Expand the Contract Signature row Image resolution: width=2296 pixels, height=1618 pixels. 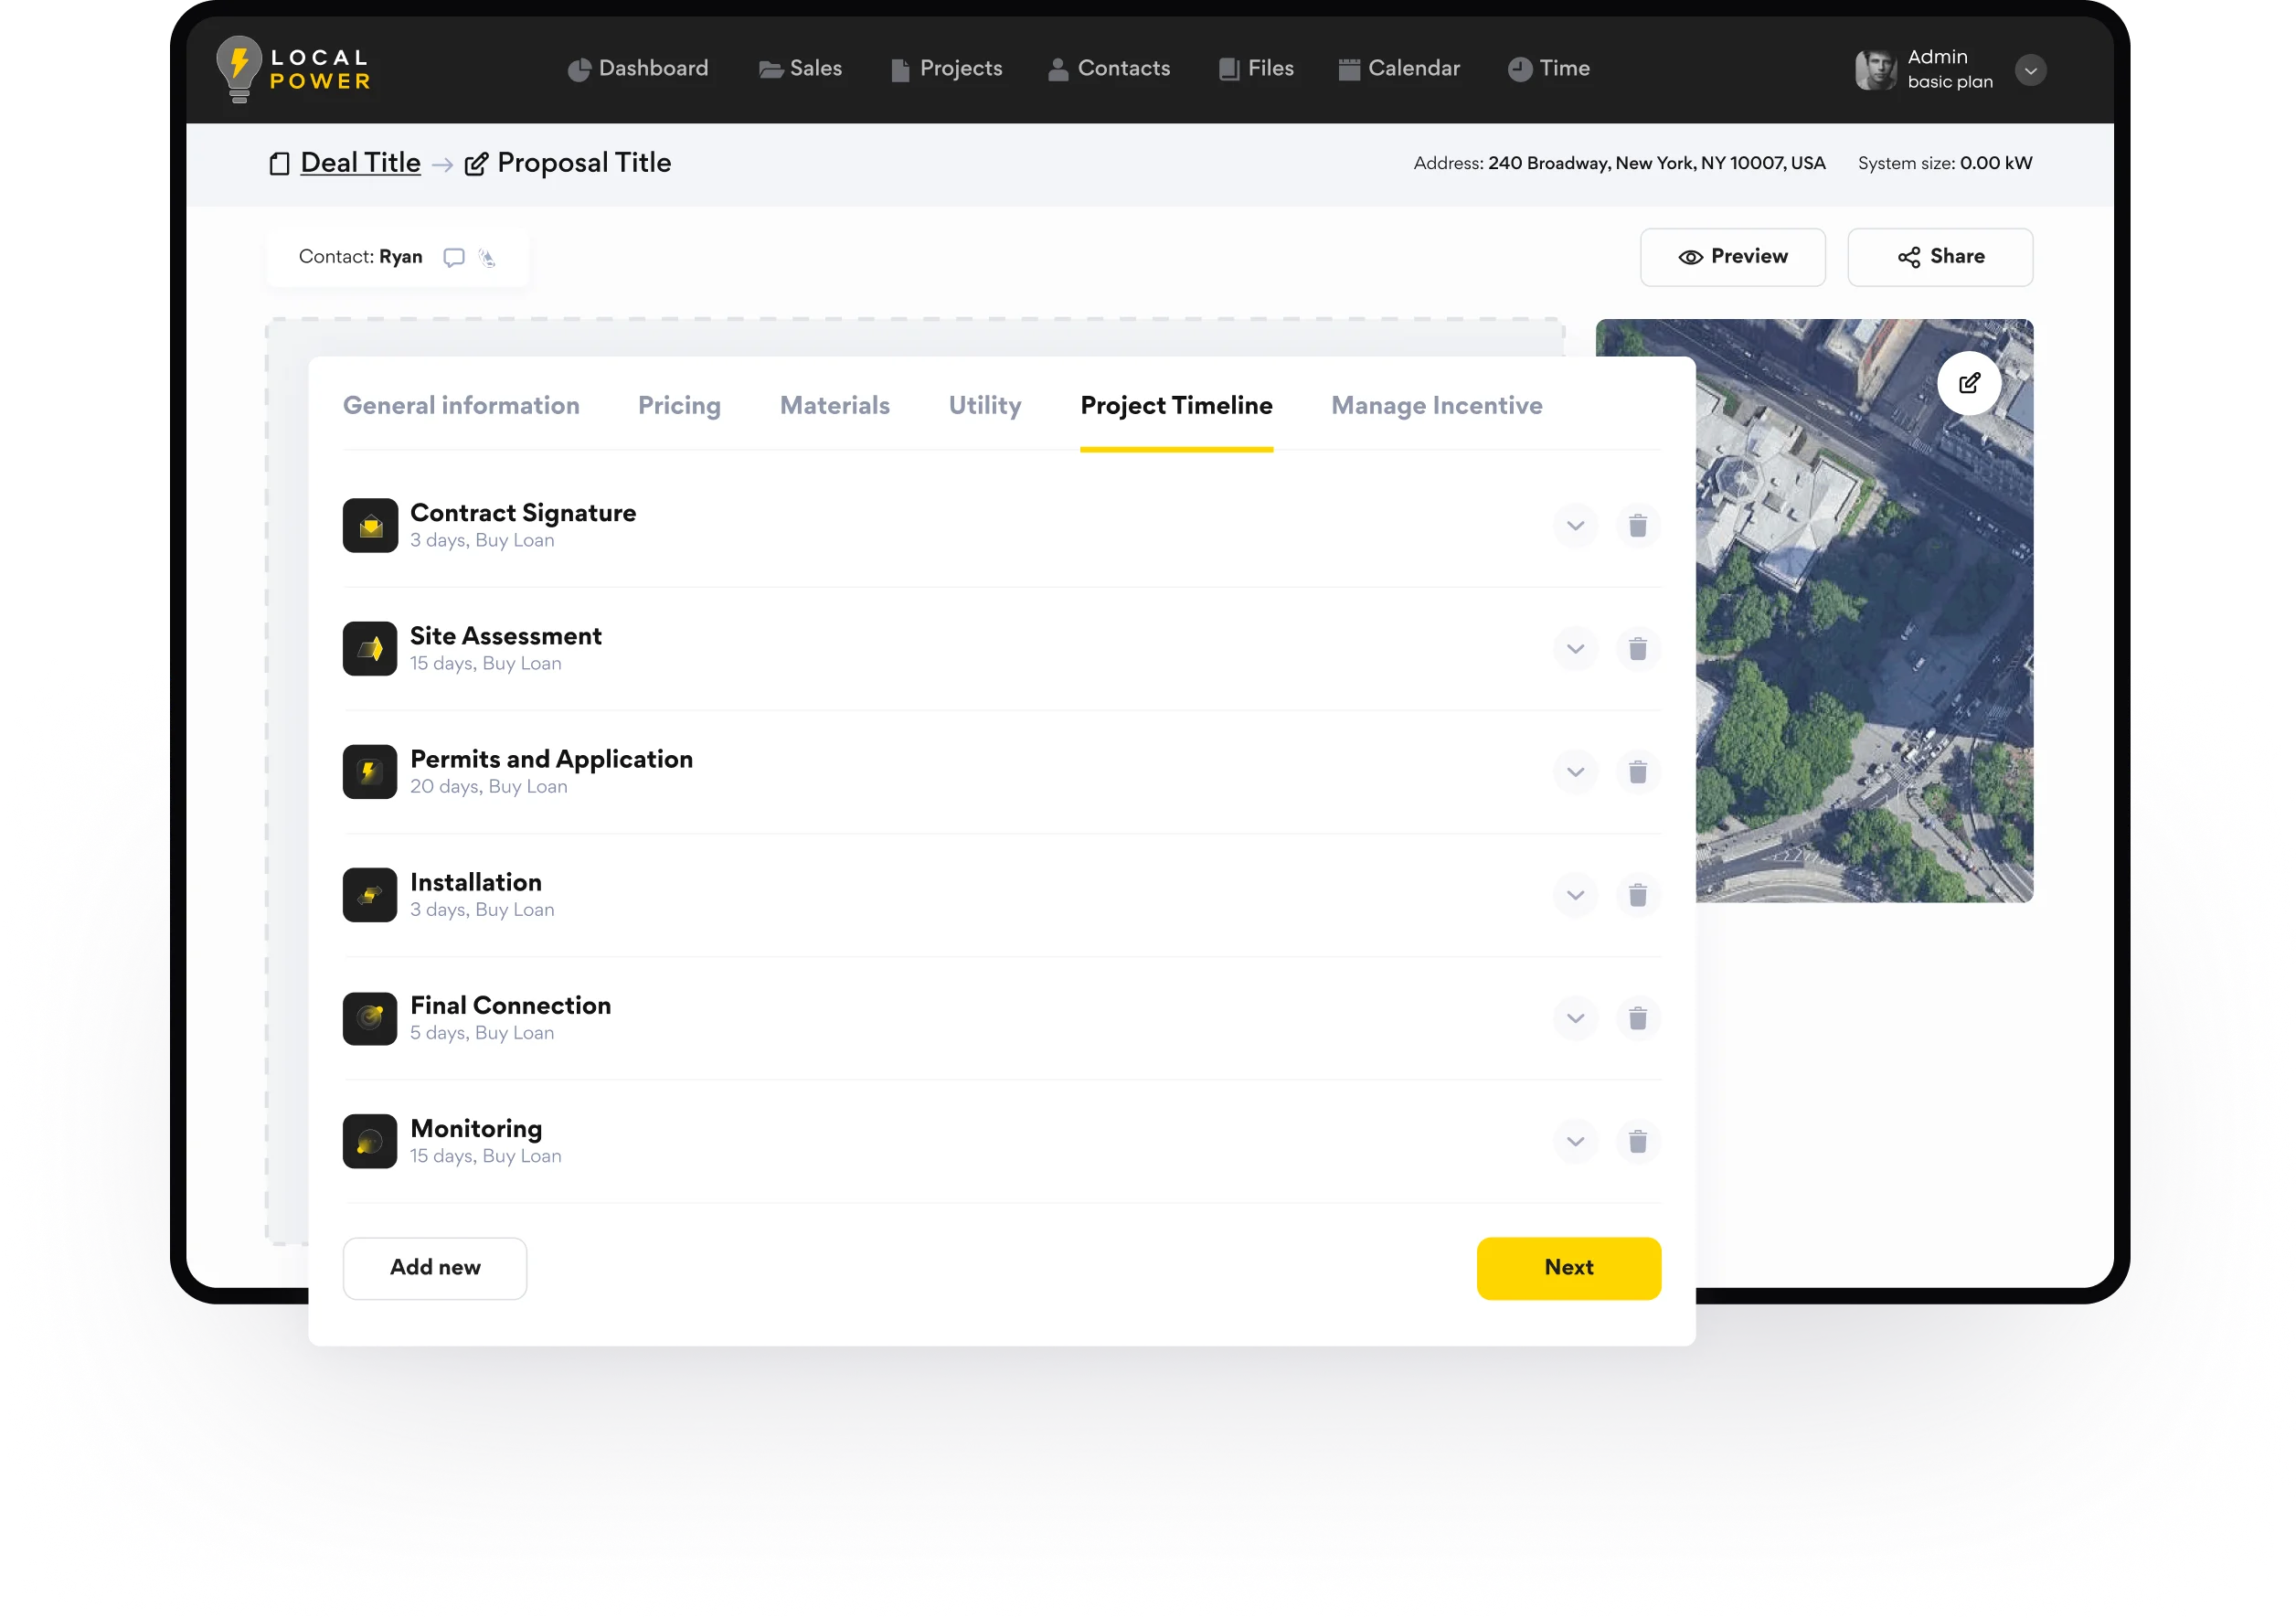pyautogui.click(x=1575, y=526)
